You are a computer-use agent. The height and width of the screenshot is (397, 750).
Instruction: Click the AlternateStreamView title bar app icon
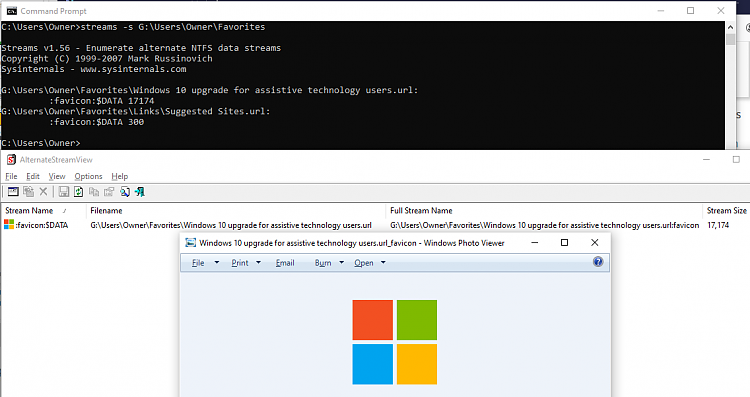11,160
